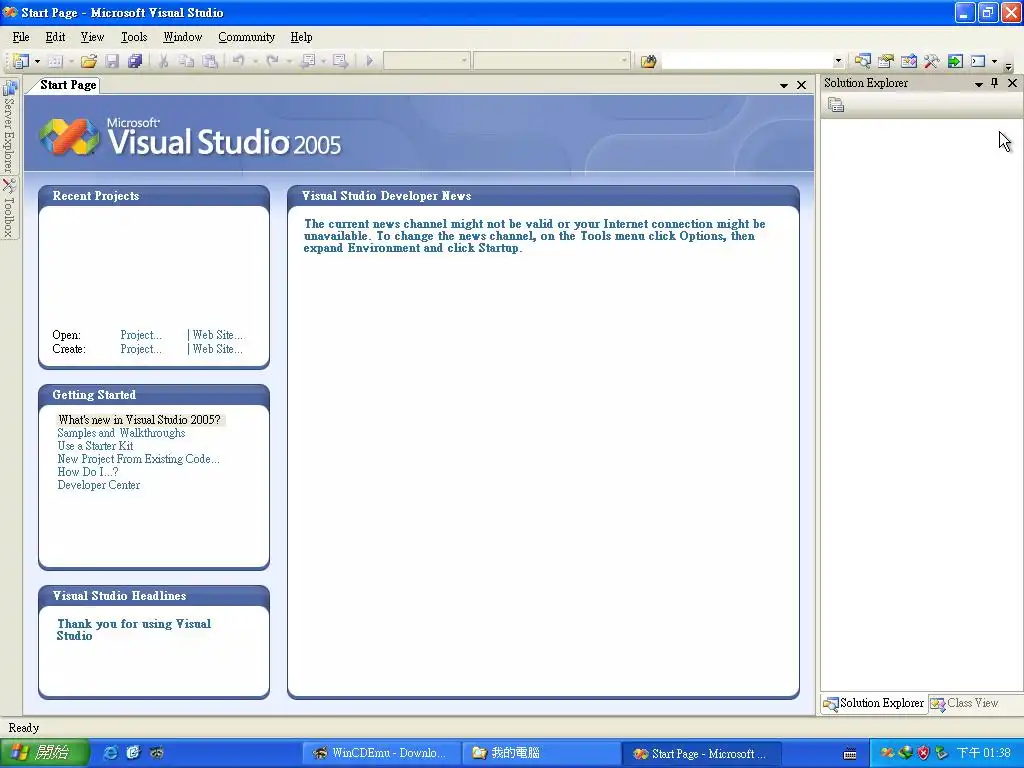Open the Tools menu
The width and height of the screenshot is (1024, 768).
click(x=134, y=37)
